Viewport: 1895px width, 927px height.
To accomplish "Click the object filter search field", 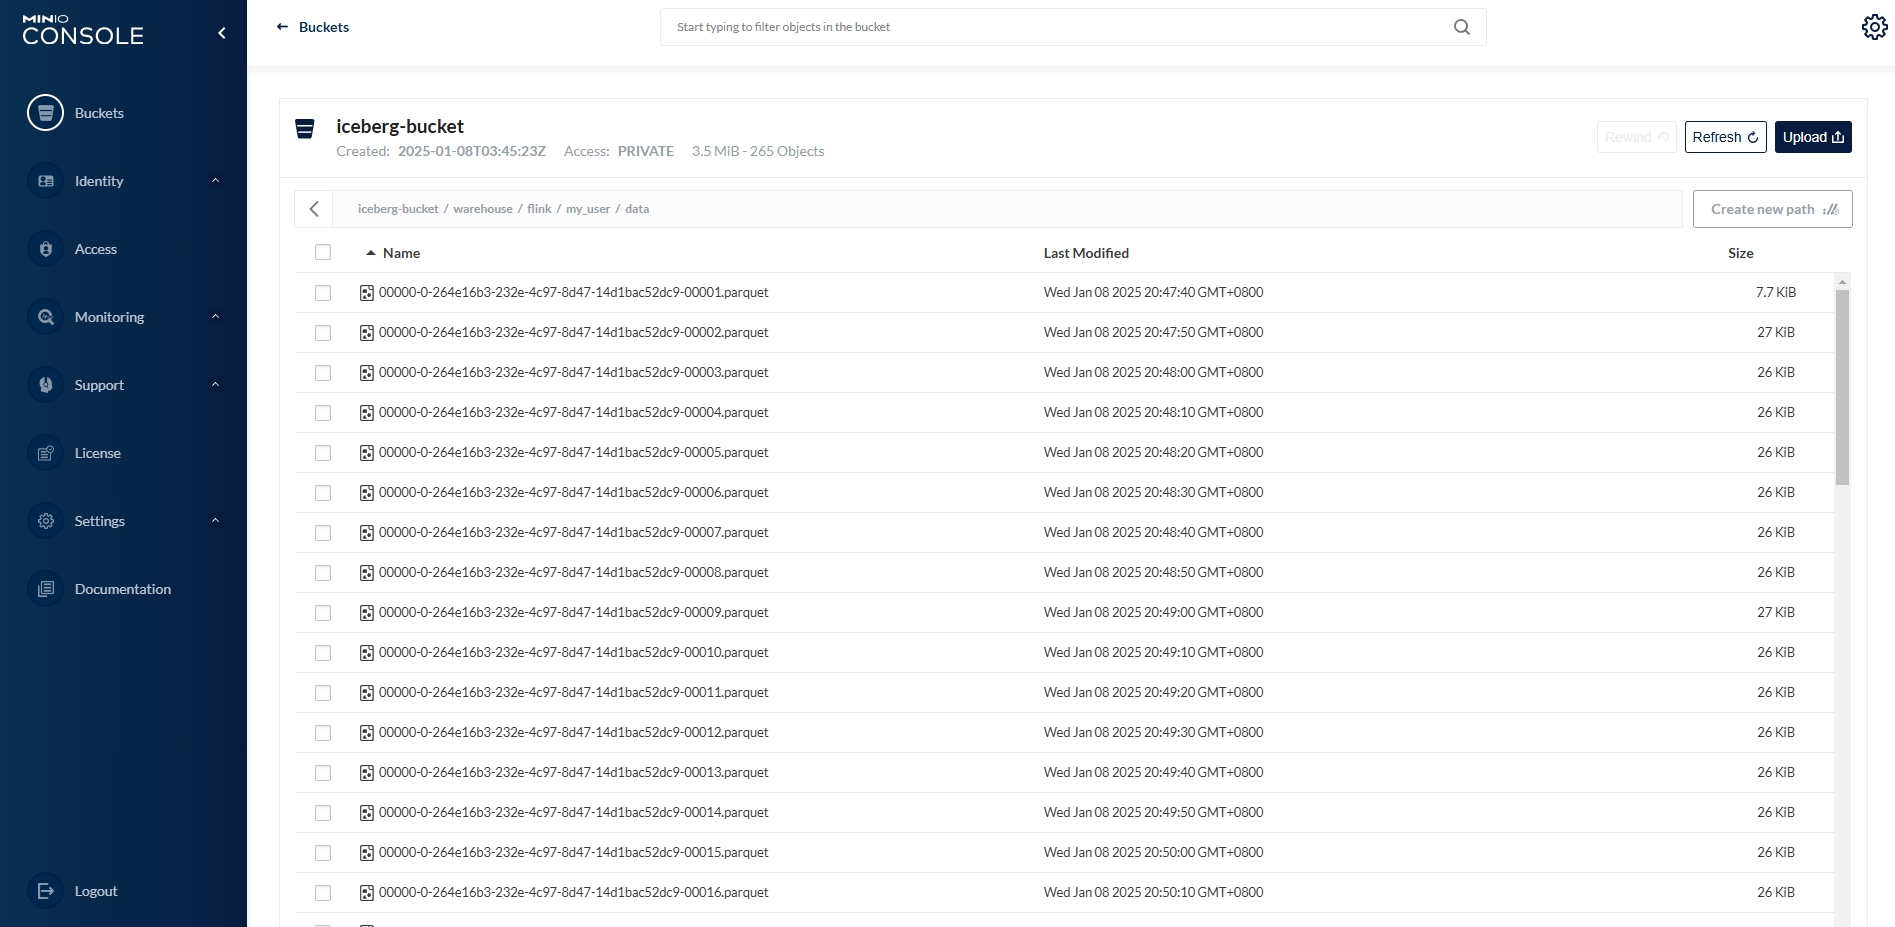I will pos(1060,27).
